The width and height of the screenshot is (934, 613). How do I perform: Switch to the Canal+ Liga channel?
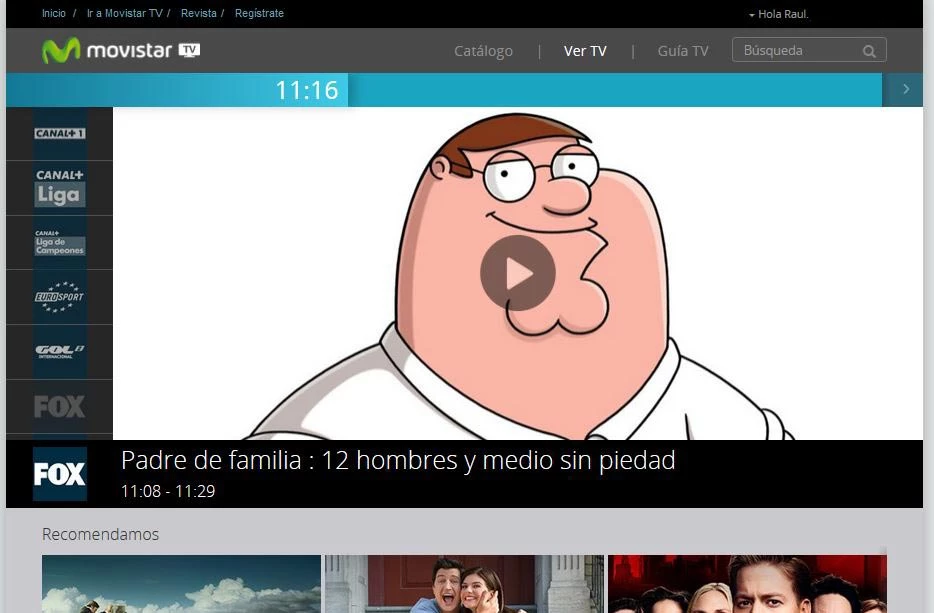[x=59, y=187]
